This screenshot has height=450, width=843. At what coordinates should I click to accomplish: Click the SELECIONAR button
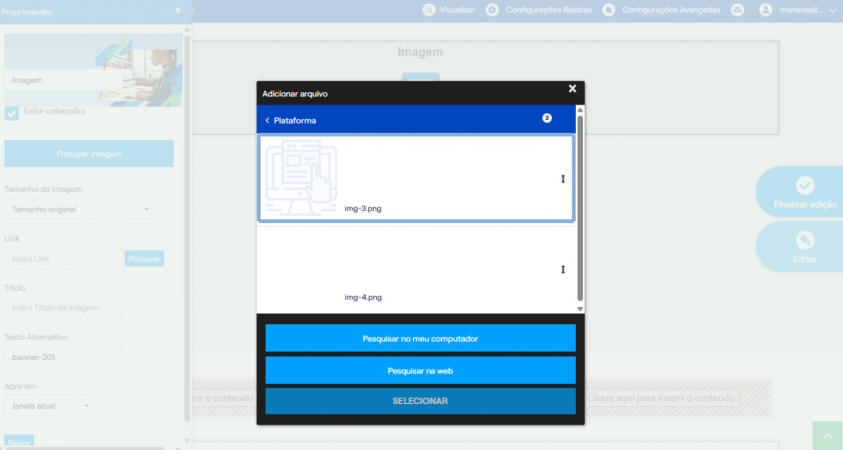click(420, 401)
